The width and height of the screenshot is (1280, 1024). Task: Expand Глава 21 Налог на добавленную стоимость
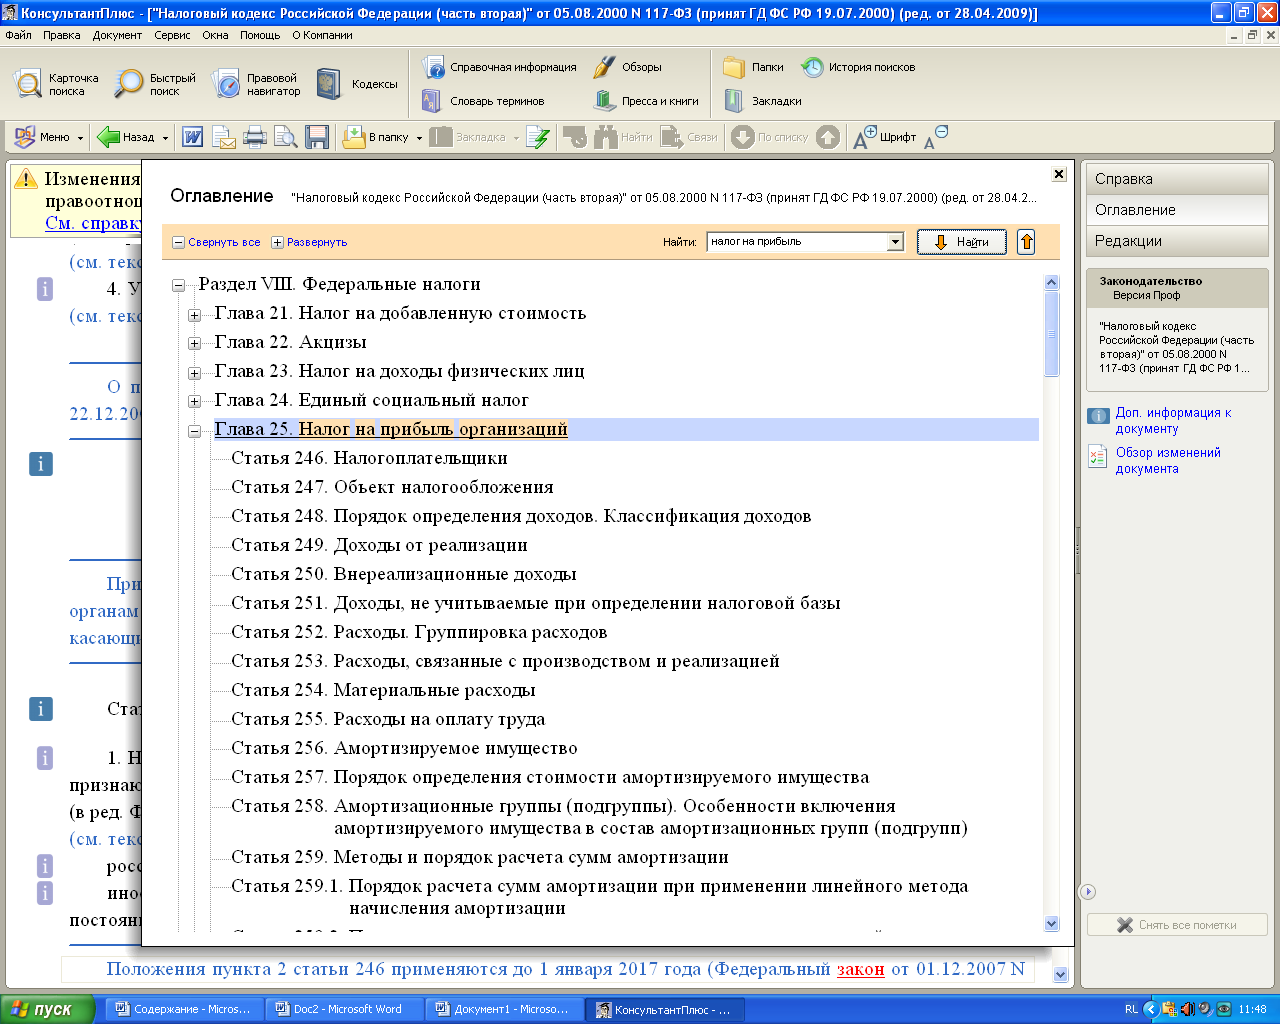click(x=194, y=314)
